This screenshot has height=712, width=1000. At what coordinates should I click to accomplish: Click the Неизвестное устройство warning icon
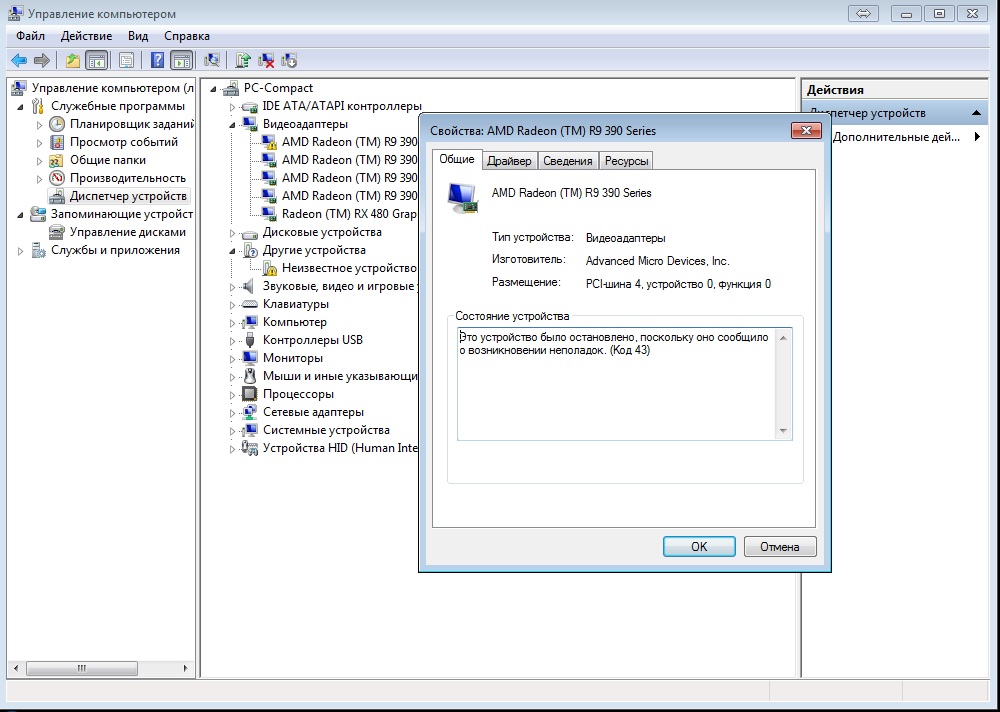click(x=269, y=268)
